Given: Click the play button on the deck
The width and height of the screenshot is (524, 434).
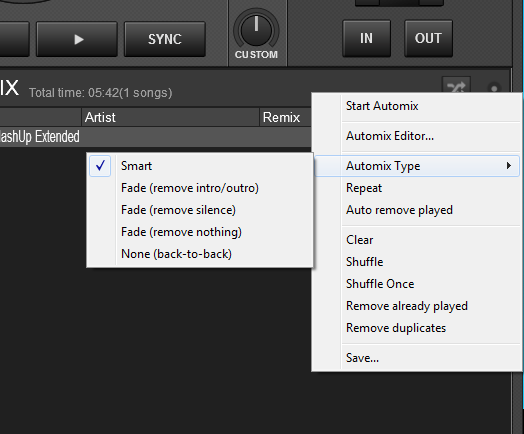Looking at the screenshot, I should [77, 39].
